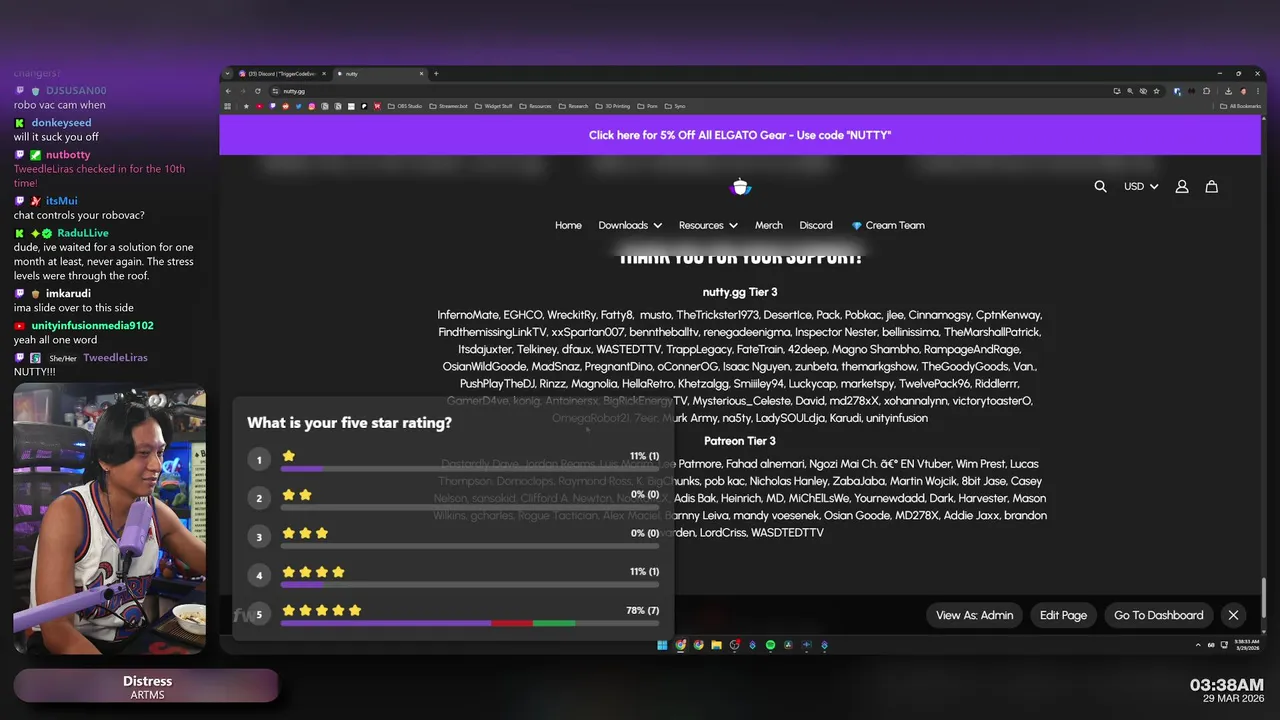
Task: Open the account profile icon in header
Action: point(1181,186)
